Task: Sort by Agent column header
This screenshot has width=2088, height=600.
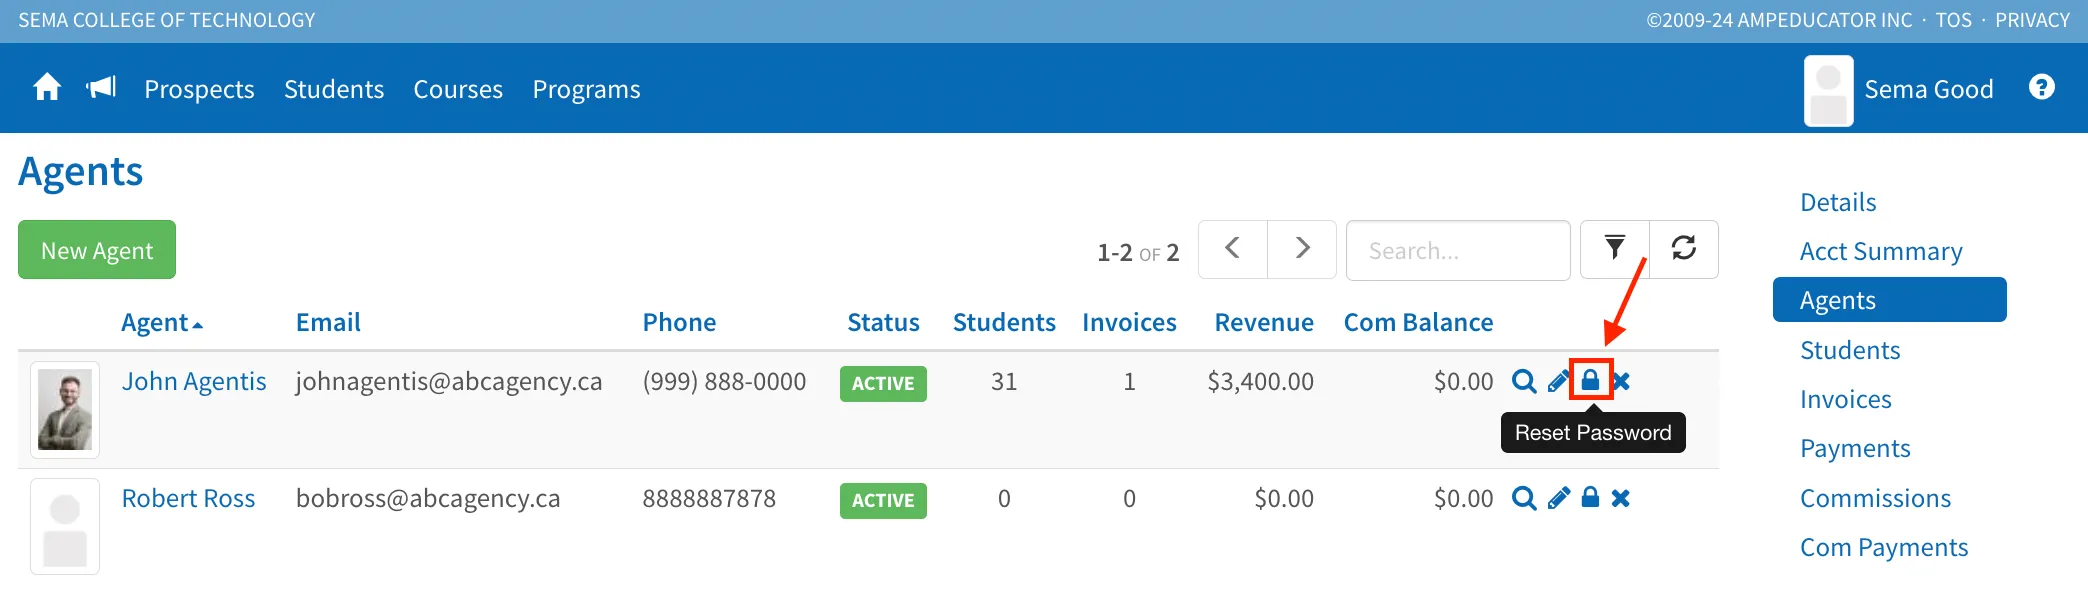Action: 162,322
